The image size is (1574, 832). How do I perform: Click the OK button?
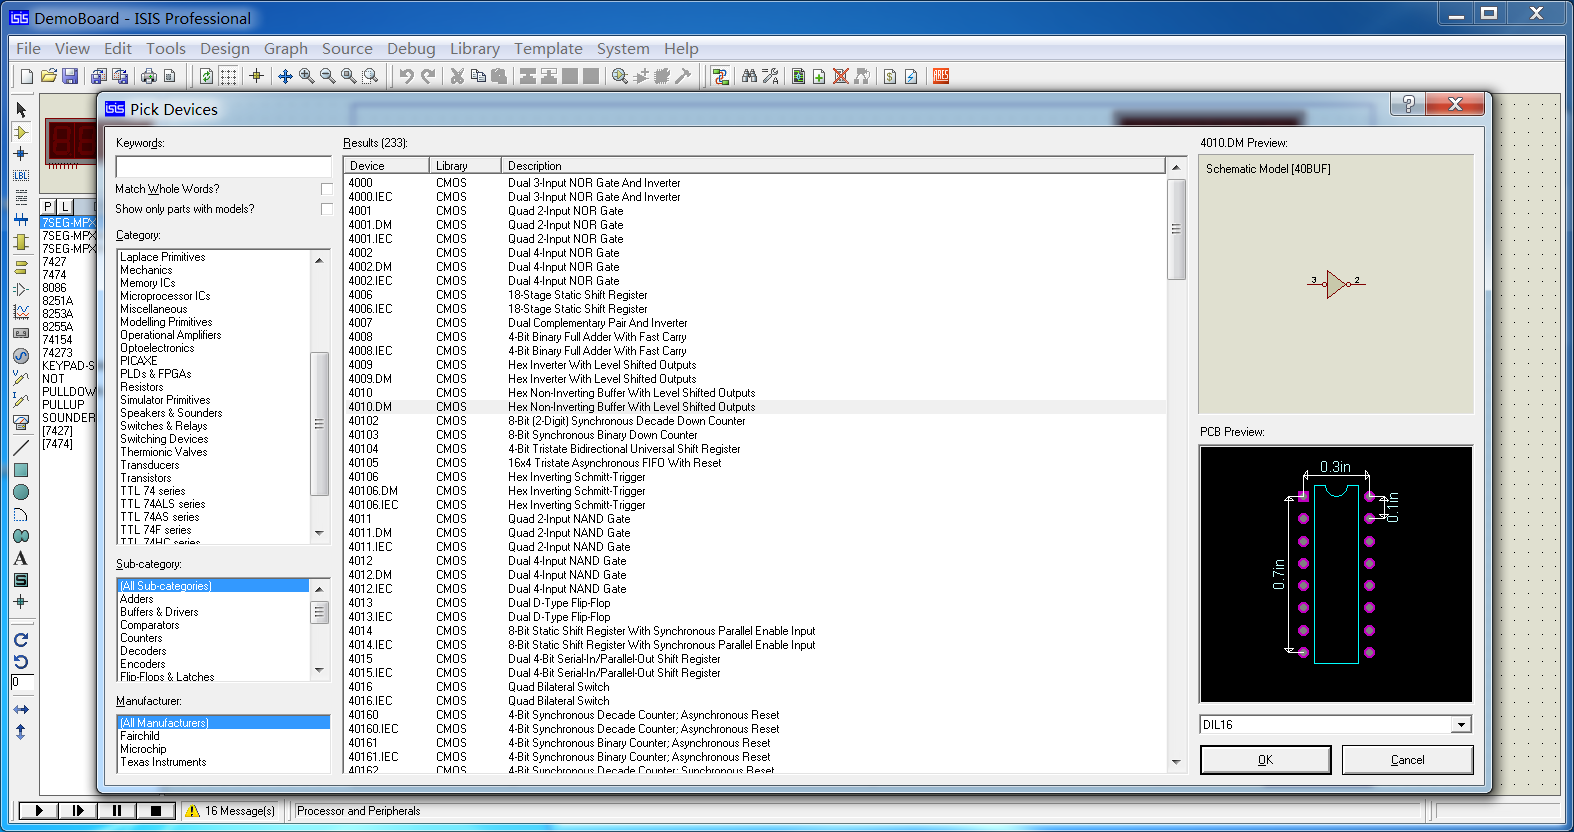coord(1265,760)
